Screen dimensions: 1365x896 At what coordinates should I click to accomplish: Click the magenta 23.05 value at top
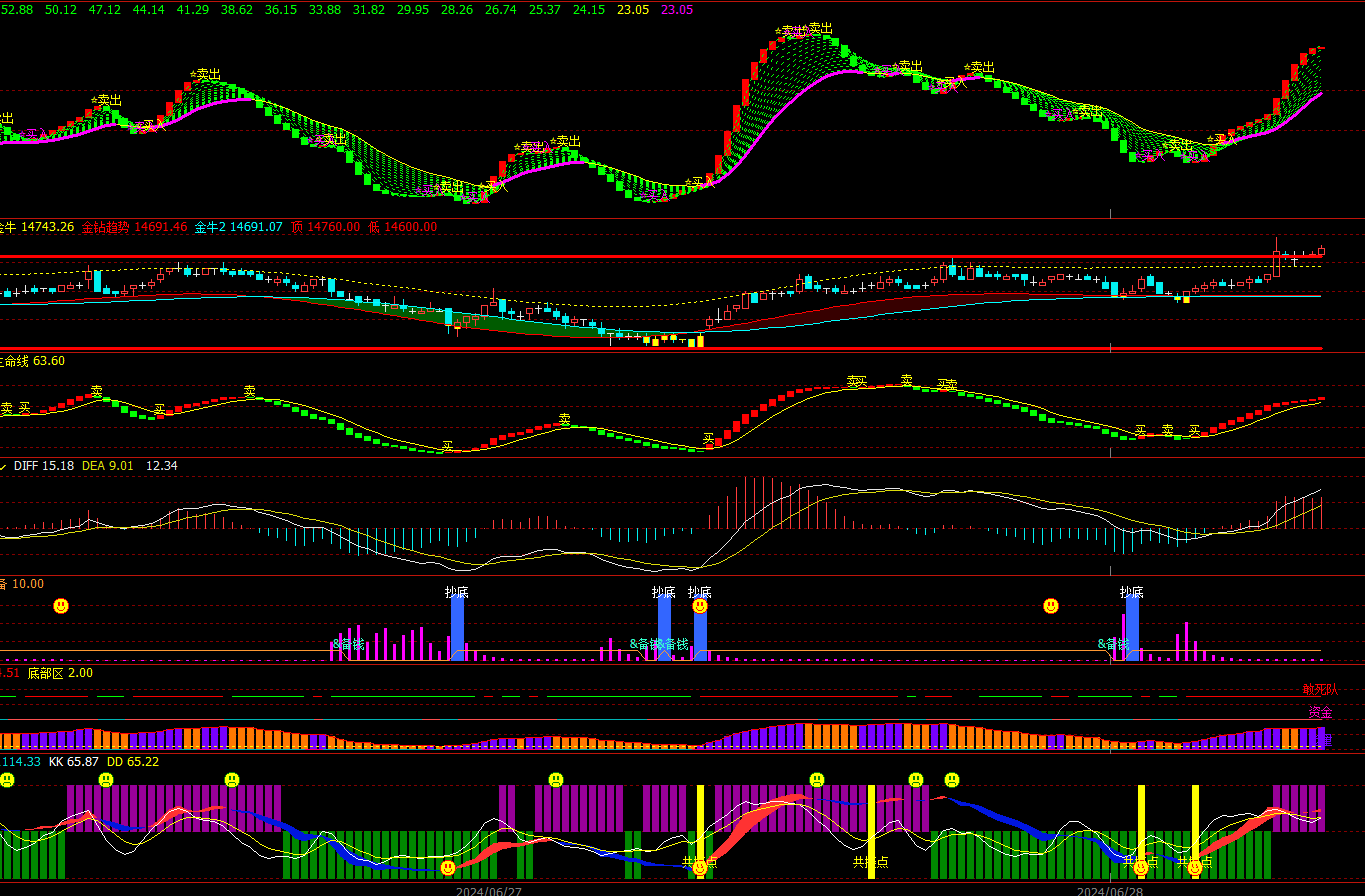[x=677, y=9]
